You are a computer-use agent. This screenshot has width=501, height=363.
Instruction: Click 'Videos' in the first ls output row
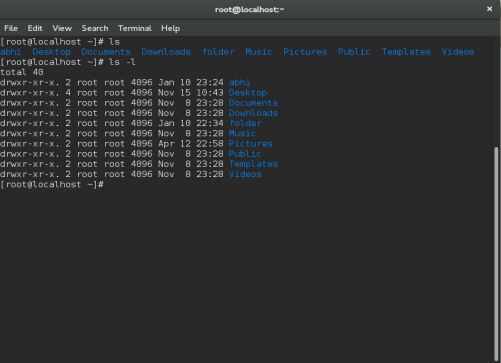(x=458, y=52)
